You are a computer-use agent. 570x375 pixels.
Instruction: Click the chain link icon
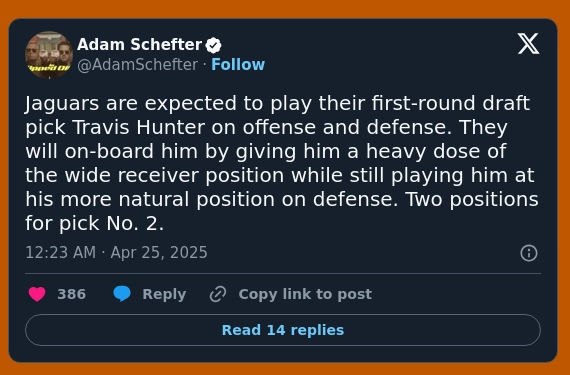pyautogui.click(x=218, y=294)
